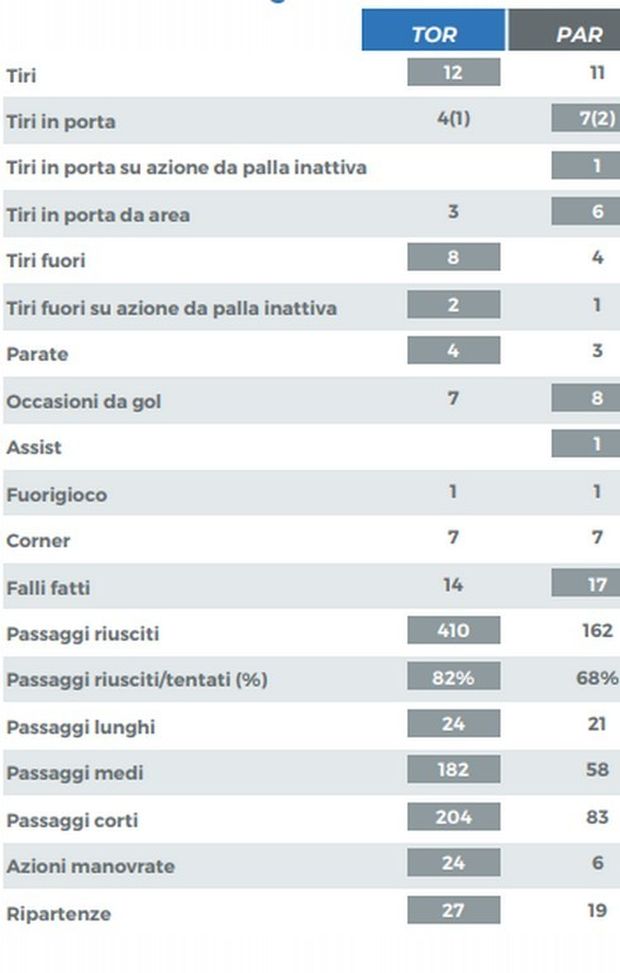Click TOR value 27 for Ripartenze
620x973 pixels.
(x=454, y=910)
